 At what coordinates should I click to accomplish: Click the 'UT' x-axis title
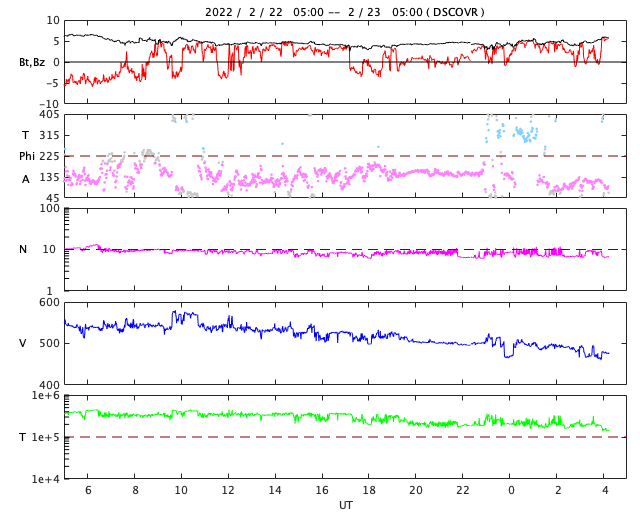[x=345, y=505]
